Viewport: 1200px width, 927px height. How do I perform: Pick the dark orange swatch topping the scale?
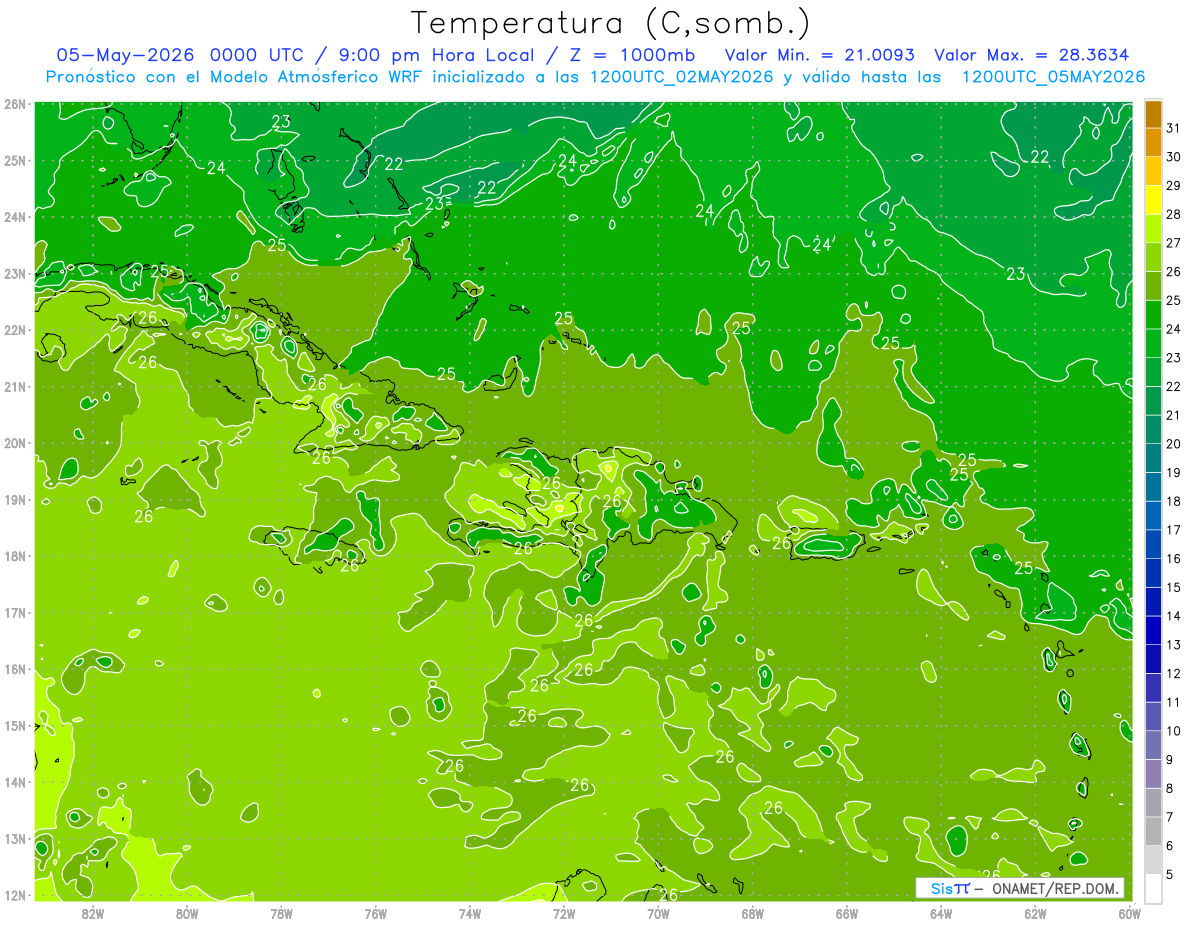pos(1153,114)
